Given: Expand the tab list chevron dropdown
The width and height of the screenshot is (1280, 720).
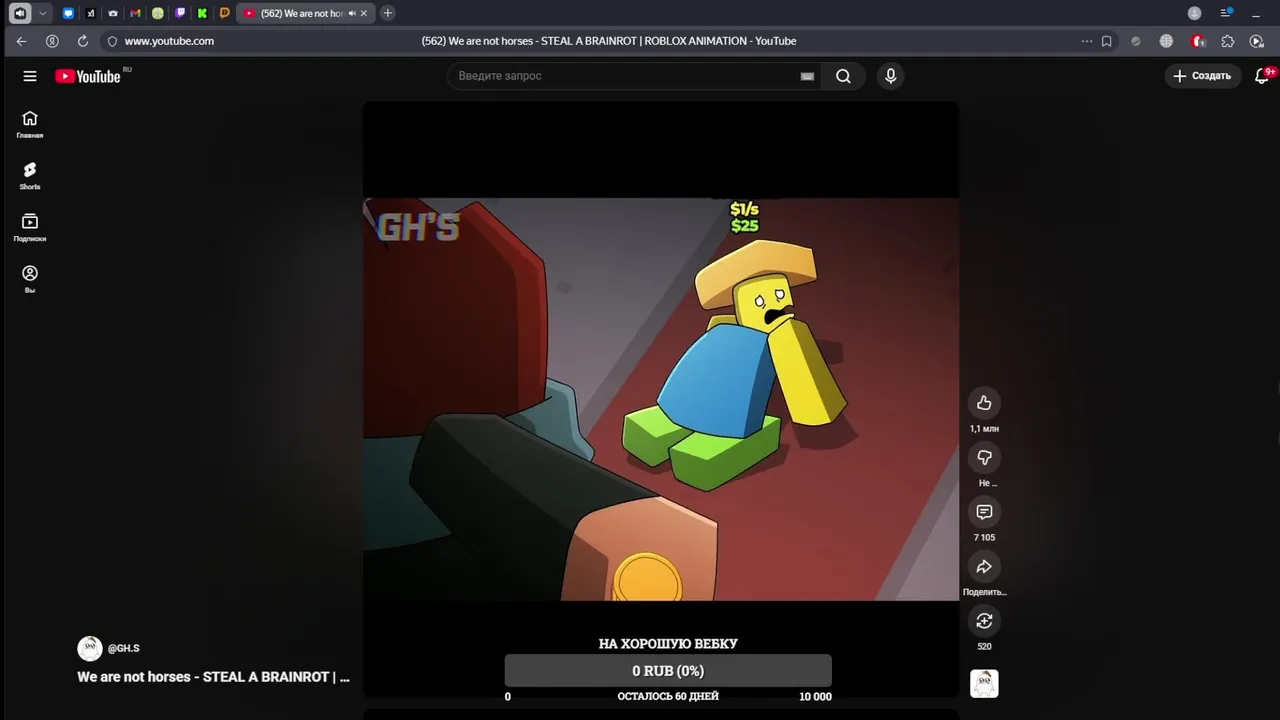Looking at the screenshot, I should click(42, 13).
